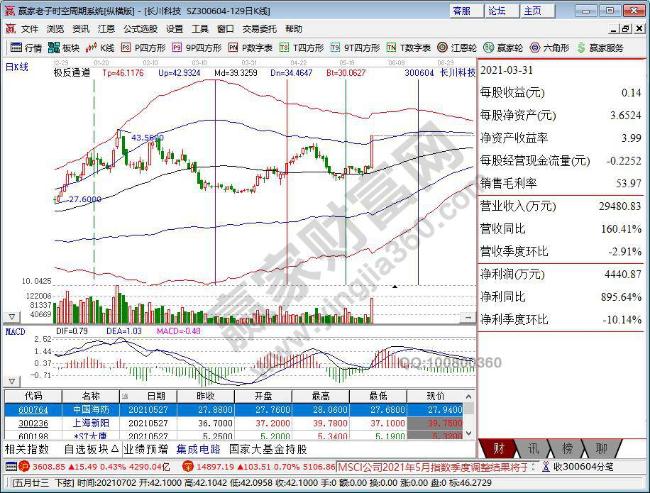The height and width of the screenshot is (493, 650).
Task: Open the 交易委托 menu
Action: (259, 29)
